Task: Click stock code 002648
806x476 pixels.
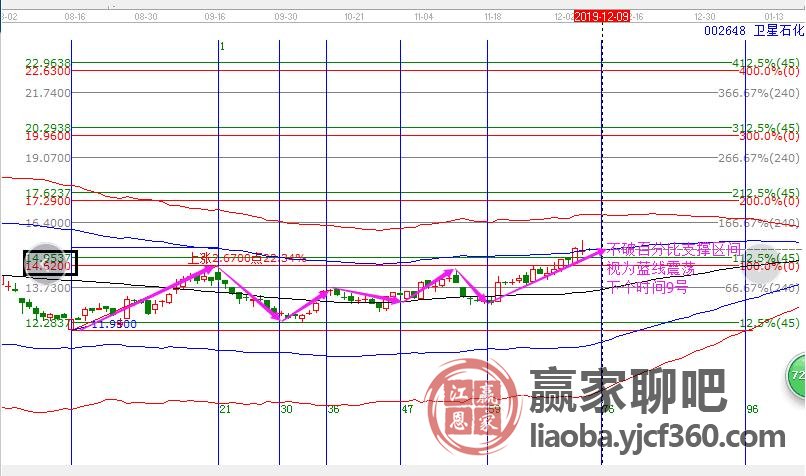Action: [x=725, y=31]
